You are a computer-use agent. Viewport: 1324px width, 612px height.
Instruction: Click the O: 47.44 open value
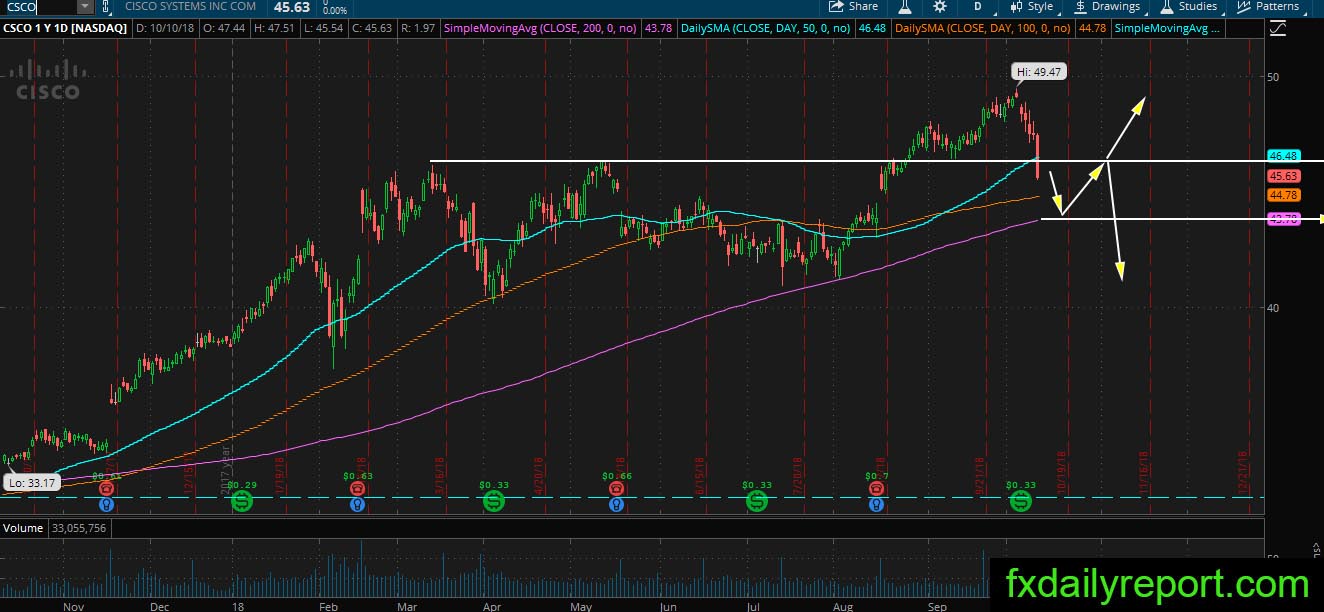[224, 28]
